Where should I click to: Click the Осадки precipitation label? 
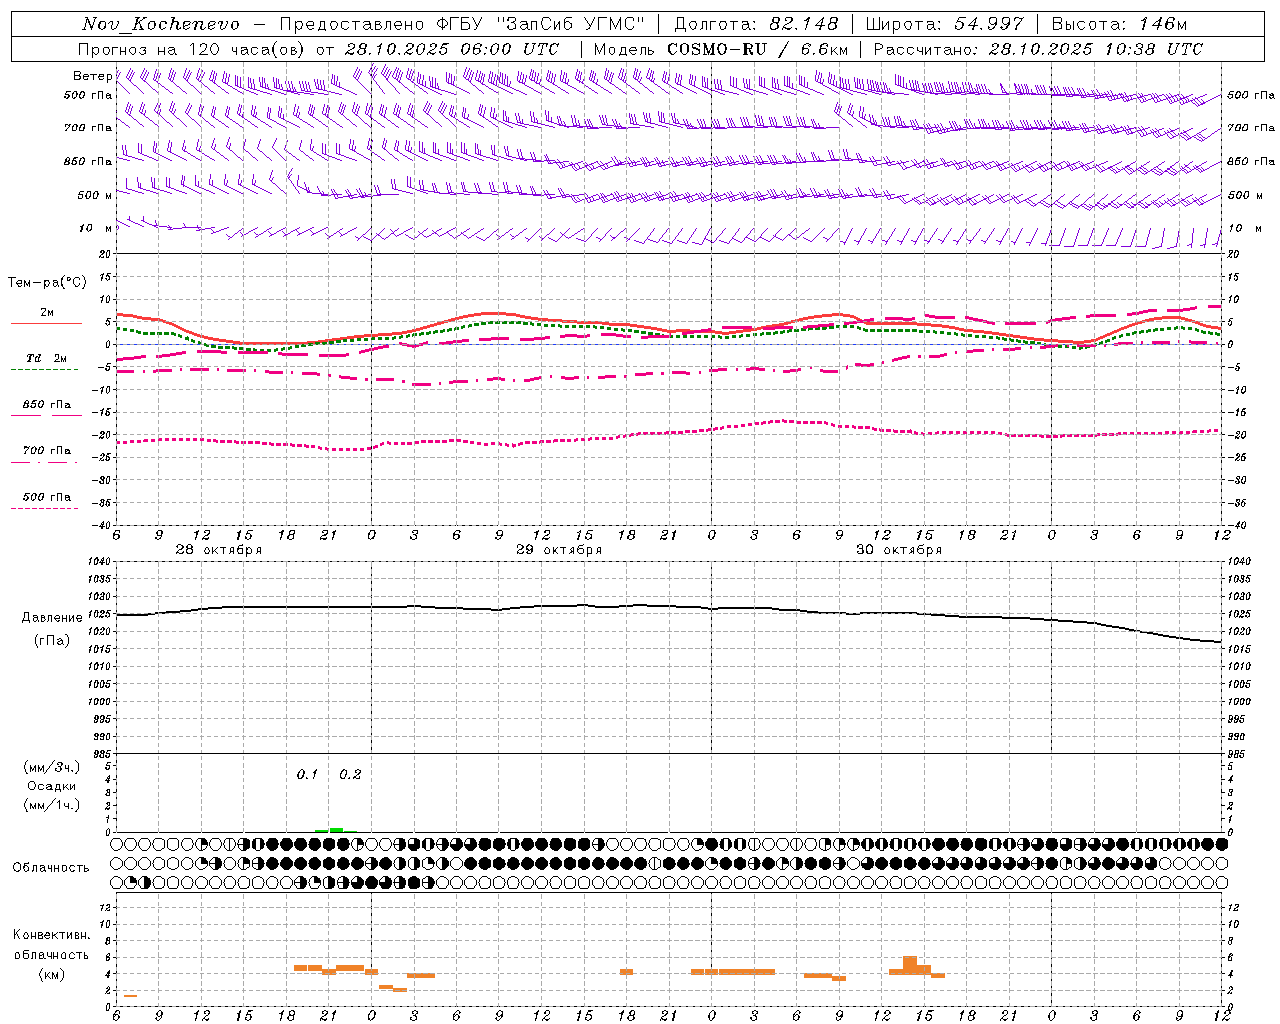pyautogui.click(x=51, y=786)
